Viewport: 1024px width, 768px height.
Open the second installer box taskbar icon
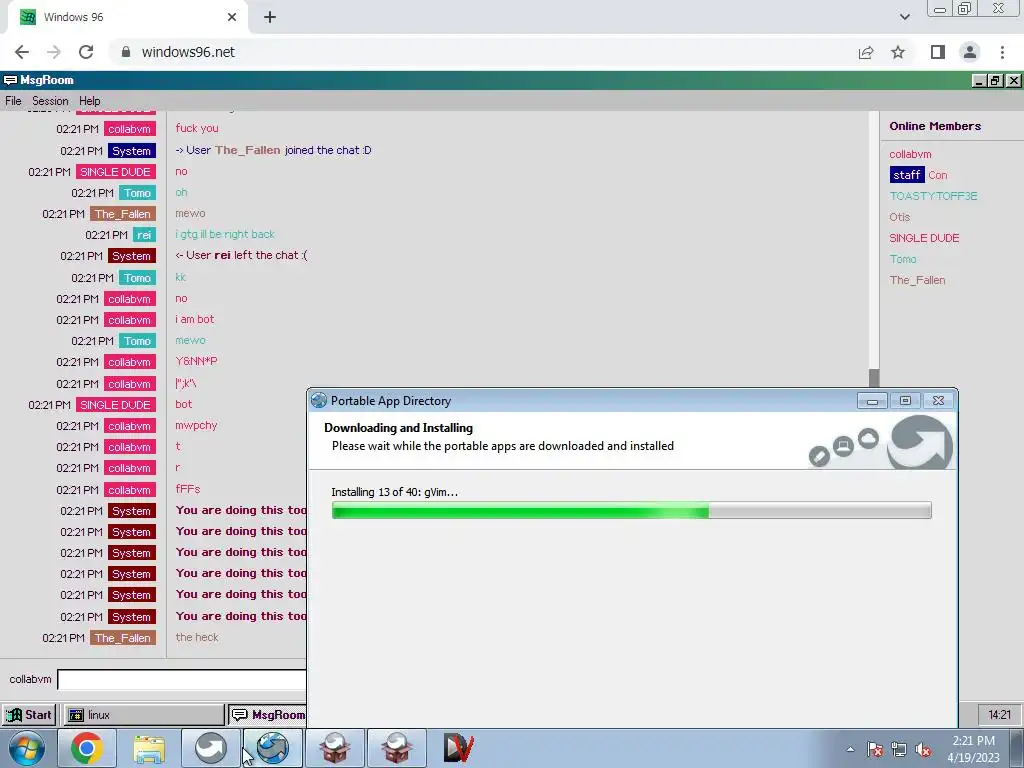(396, 748)
